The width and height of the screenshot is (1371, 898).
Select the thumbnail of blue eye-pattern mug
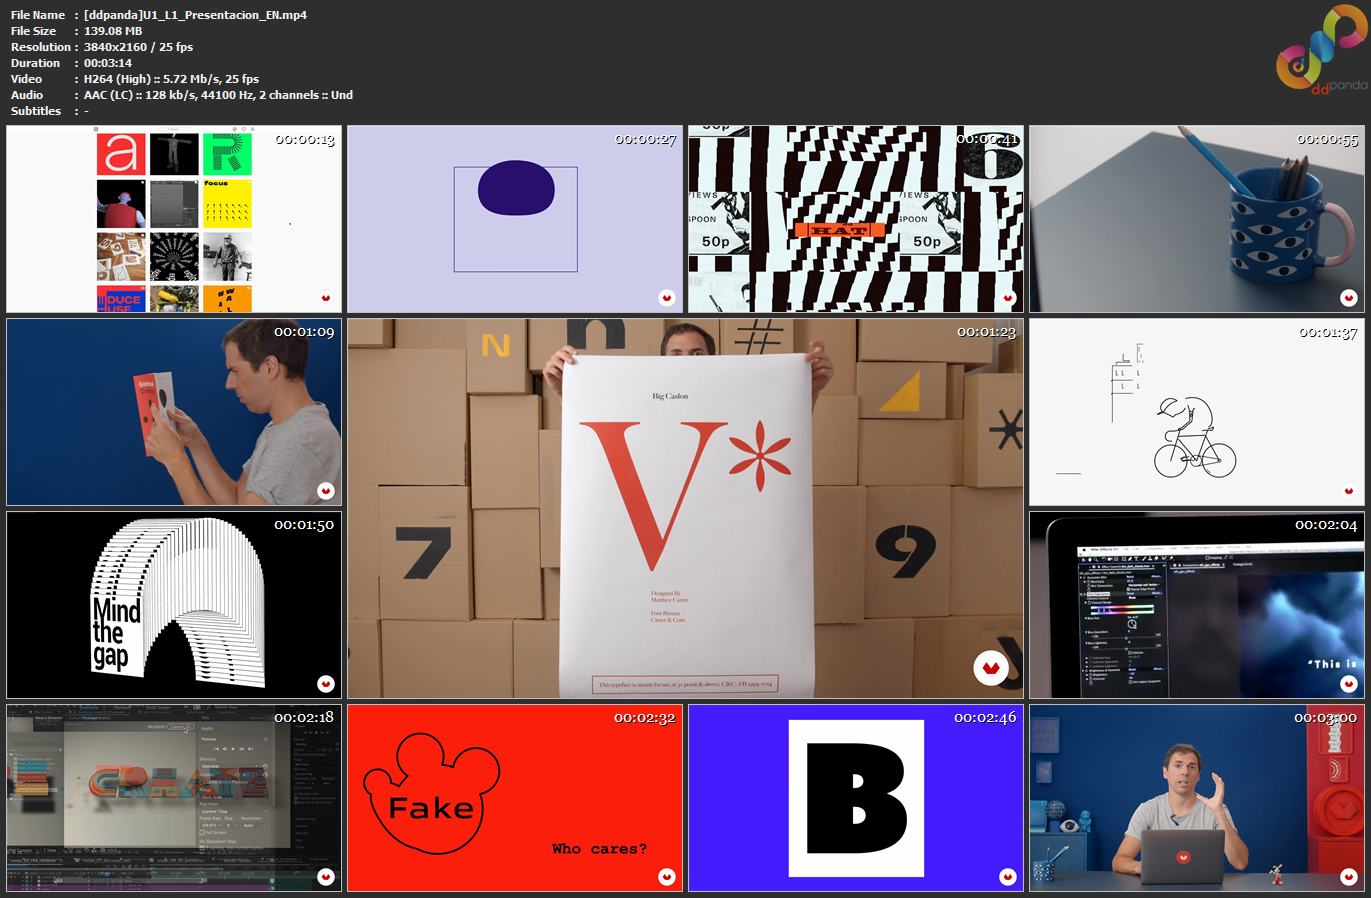click(1197, 219)
